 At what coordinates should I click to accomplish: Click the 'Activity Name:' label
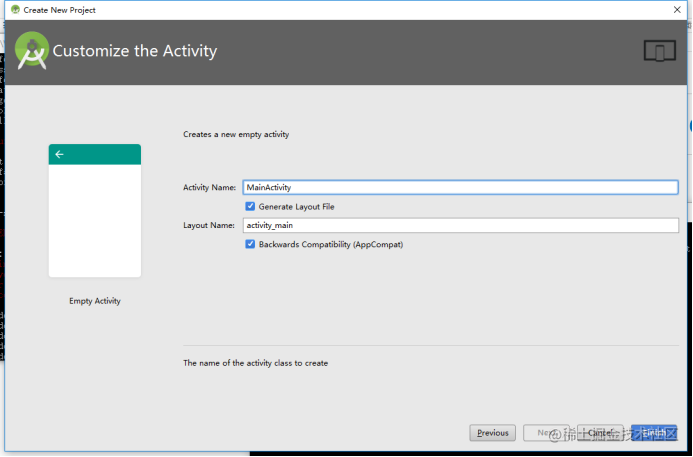[209, 187]
